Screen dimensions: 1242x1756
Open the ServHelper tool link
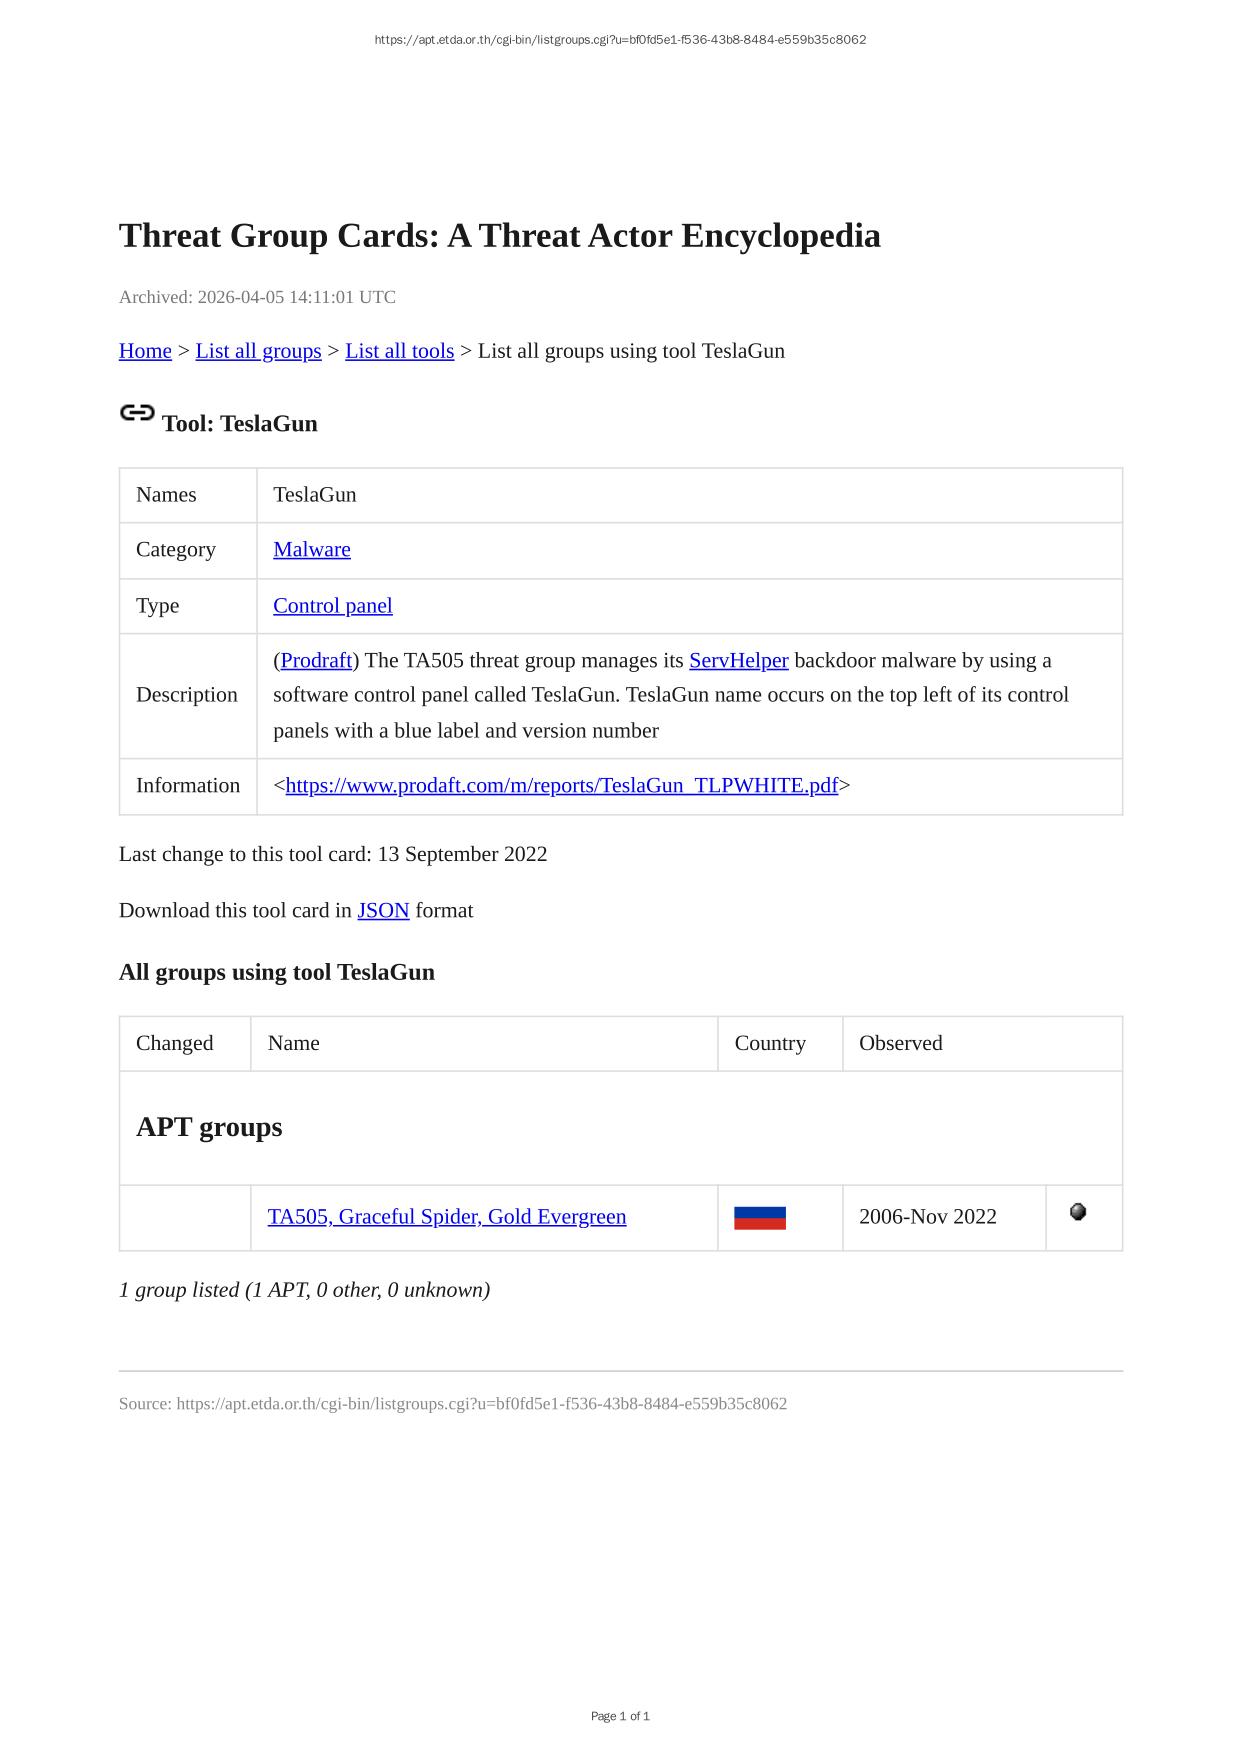point(738,660)
